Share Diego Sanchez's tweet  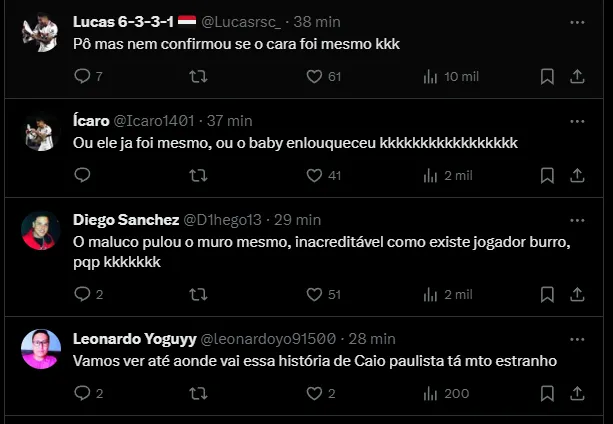[x=577, y=294]
